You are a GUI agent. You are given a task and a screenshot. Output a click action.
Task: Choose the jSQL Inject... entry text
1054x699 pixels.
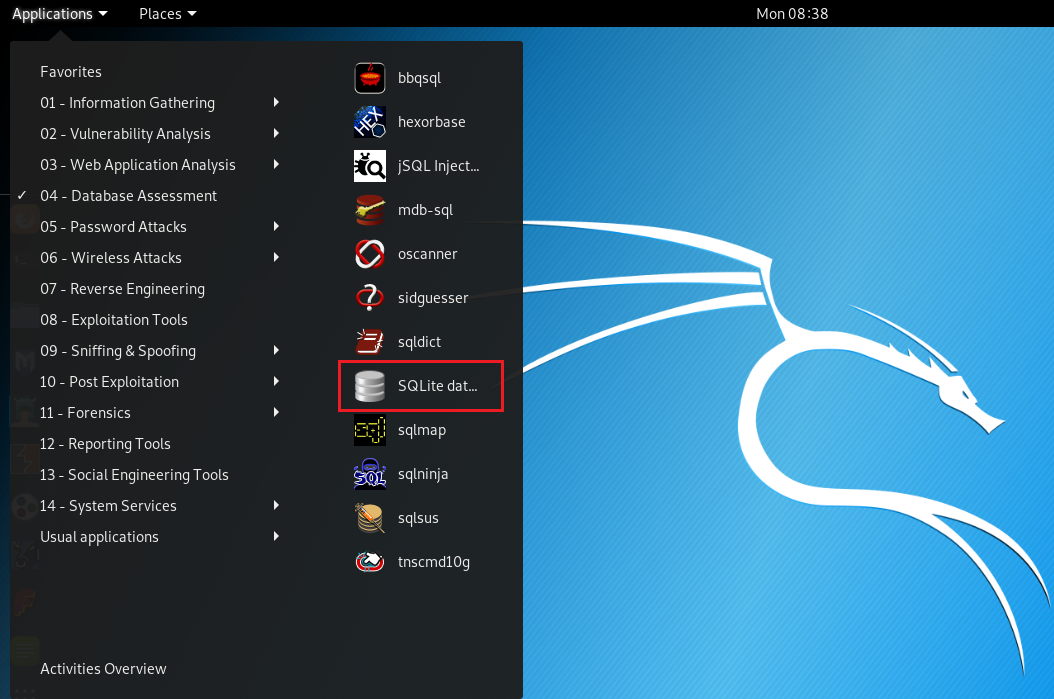tap(438, 166)
